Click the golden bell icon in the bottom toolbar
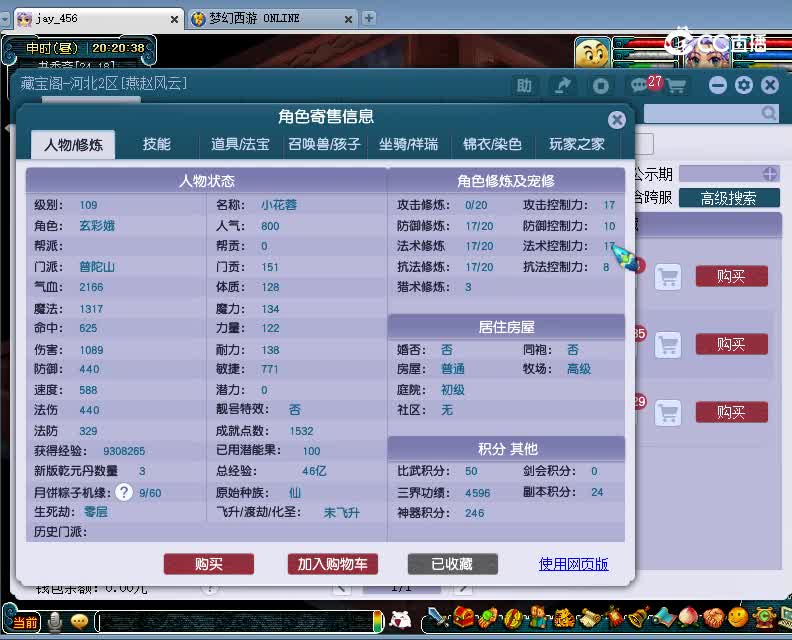The height and width of the screenshot is (640, 792). point(638,617)
